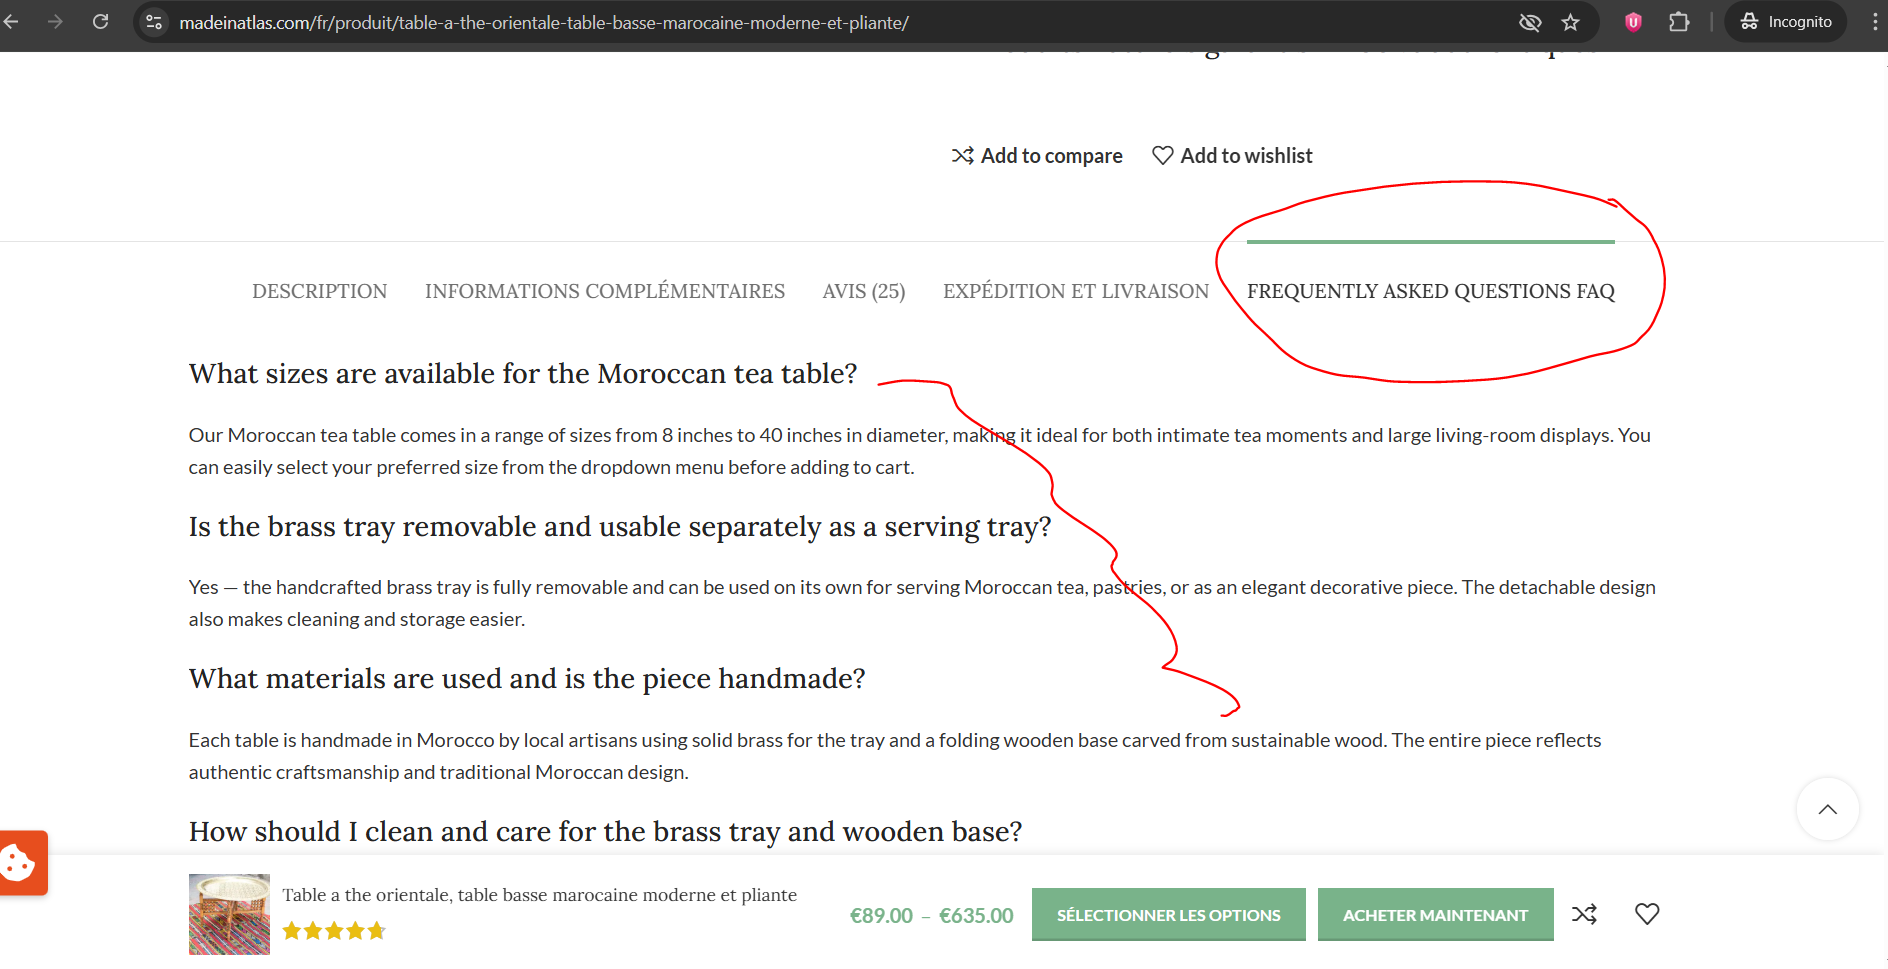The height and width of the screenshot is (969, 1888).
Task: Open the Incognito profile menu
Action: 1786,22
